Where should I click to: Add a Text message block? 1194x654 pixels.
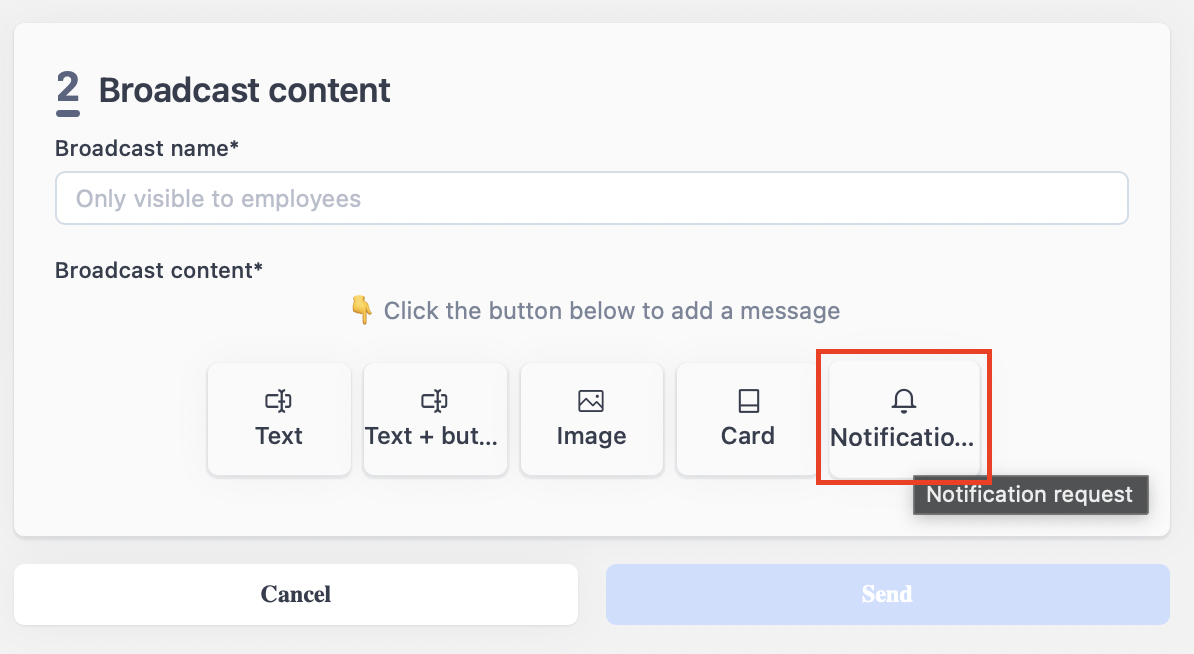click(279, 419)
